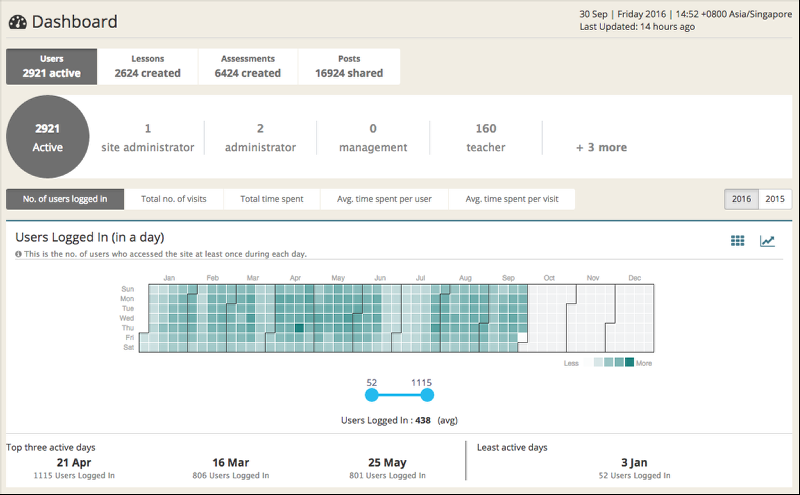Open the Posts 16924 shared tab
Image resolution: width=800 pixels, height=495 pixels.
349,66
